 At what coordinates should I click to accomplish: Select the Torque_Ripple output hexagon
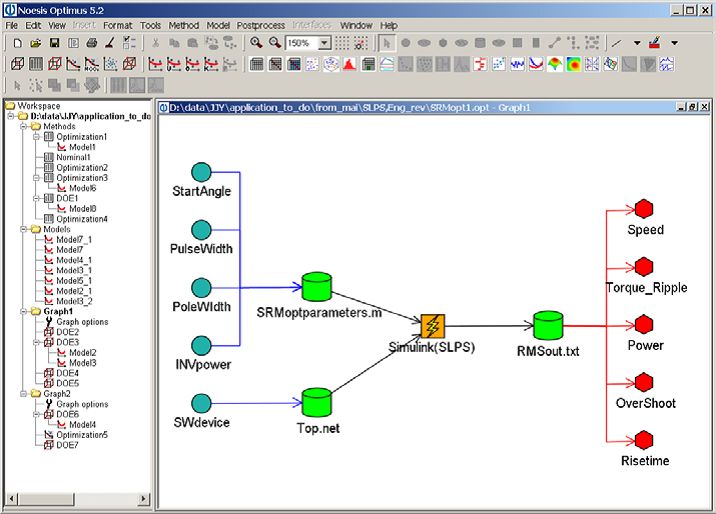643,267
